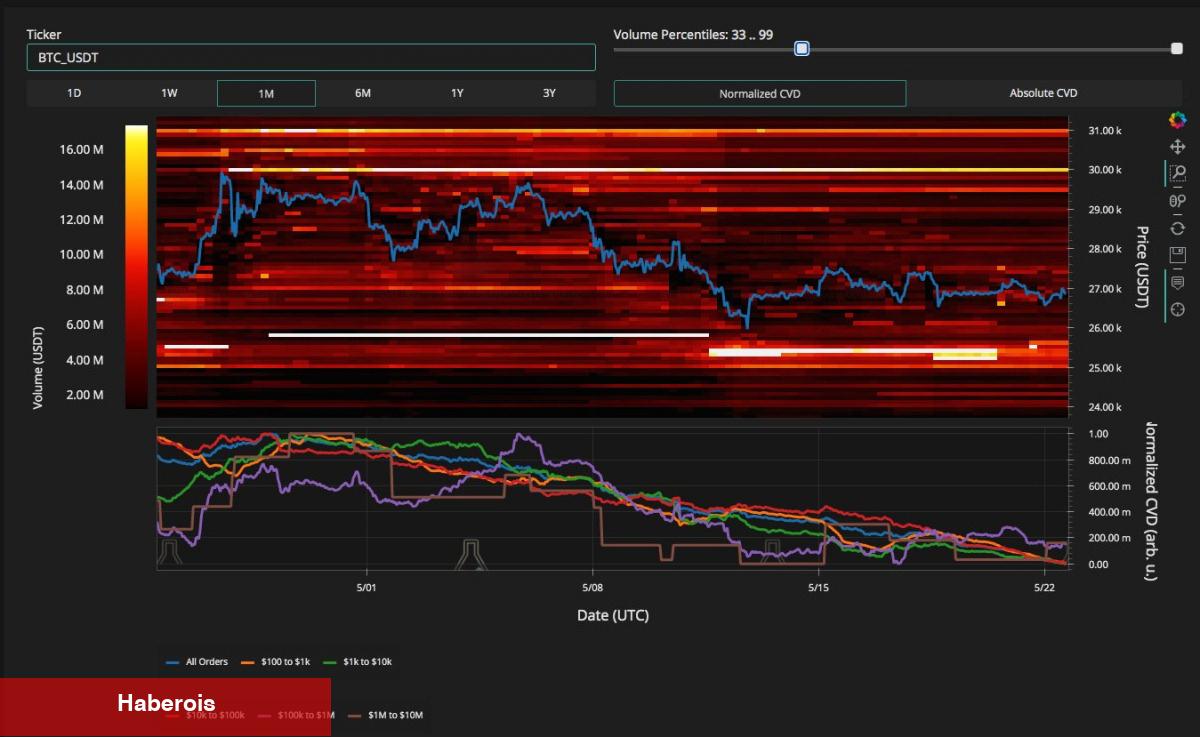Click the 5/08 date axis label
Image resolution: width=1200 pixels, height=737 pixels.
[592, 587]
